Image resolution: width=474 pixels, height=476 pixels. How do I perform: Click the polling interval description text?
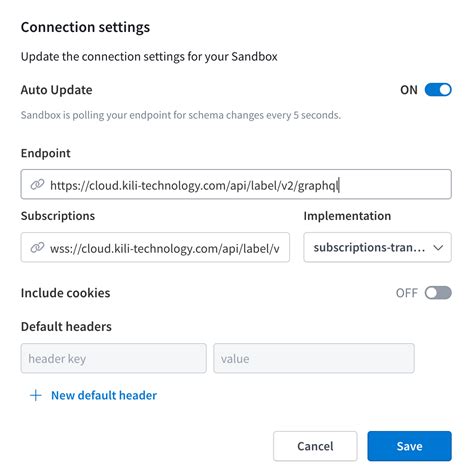pyautogui.click(x=181, y=115)
